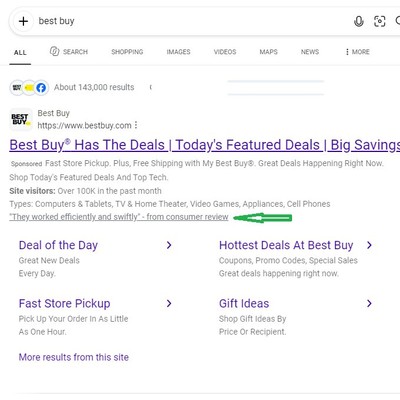The height and width of the screenshot is (400, 400).
Task: Click Great deals happening right now text
Action: pos(279,274)
